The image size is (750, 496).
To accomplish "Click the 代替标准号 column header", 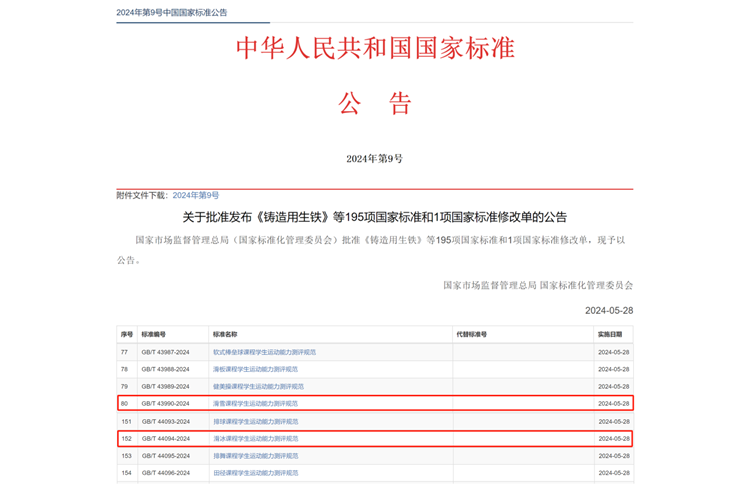I will point(471,334).
